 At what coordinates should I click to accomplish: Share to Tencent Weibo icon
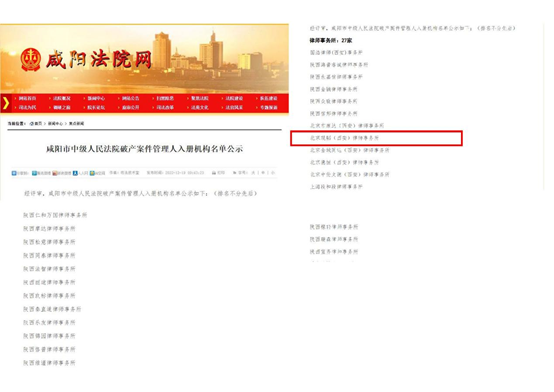(x=34, y=173)
